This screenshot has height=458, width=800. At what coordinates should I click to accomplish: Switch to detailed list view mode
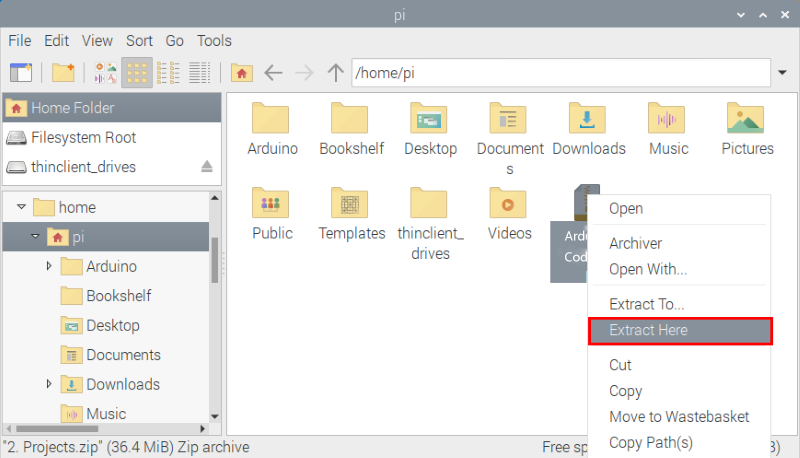(x=199, y=73)
